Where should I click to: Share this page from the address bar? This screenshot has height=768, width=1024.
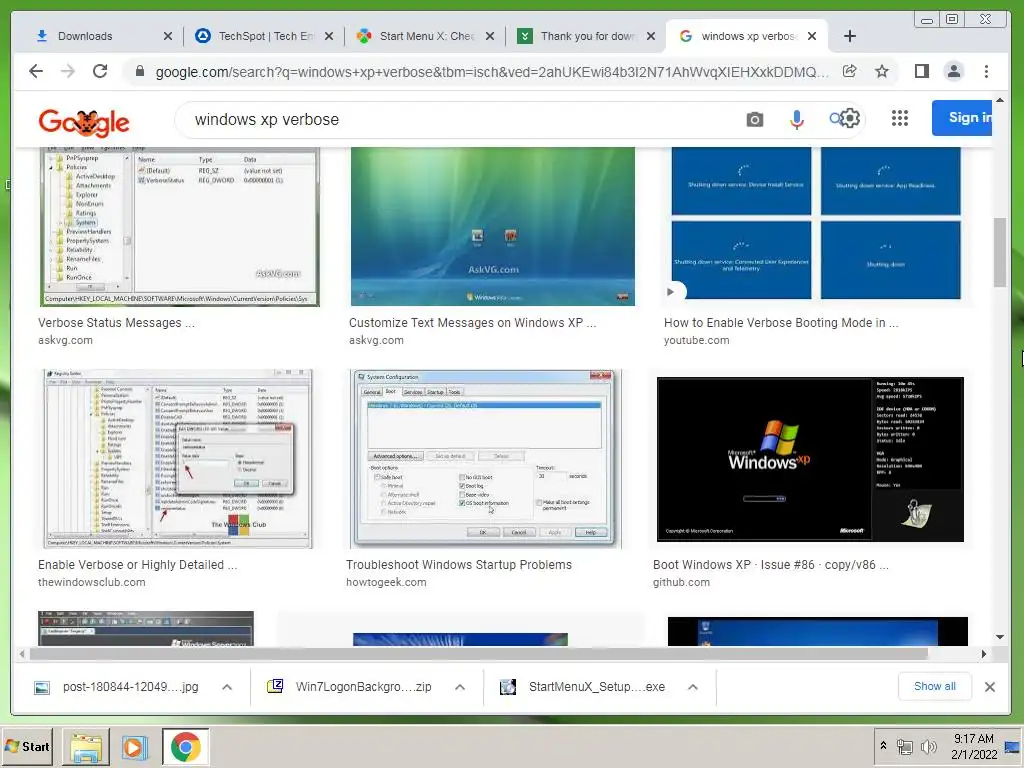850,71
